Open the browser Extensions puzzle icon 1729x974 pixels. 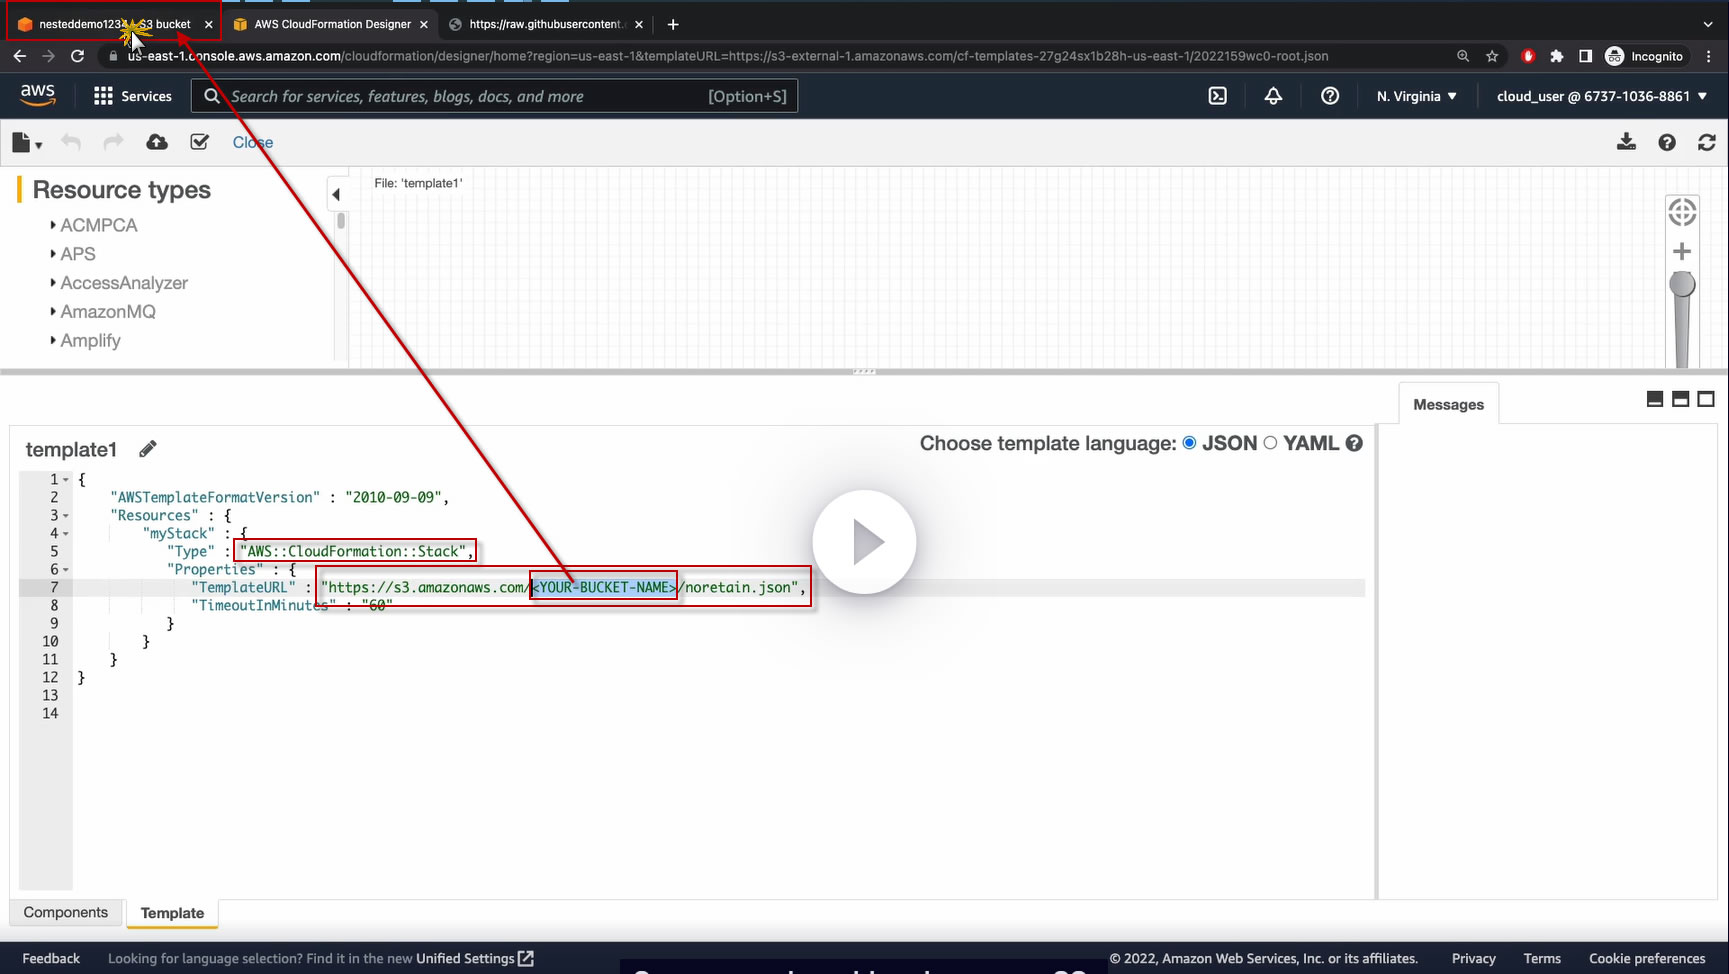coord(1556,56)
